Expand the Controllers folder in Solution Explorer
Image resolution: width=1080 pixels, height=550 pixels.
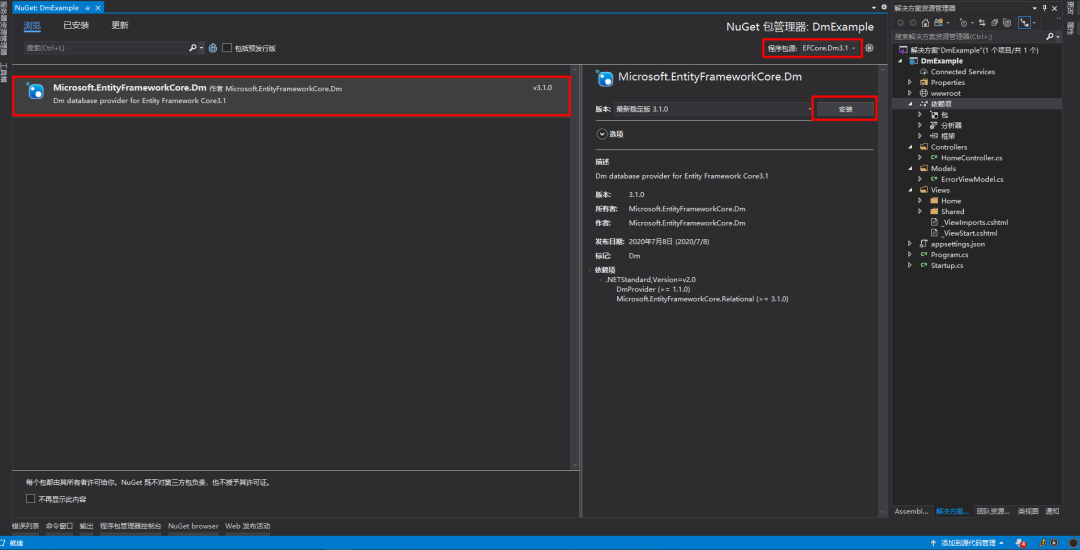click(911, 147)
